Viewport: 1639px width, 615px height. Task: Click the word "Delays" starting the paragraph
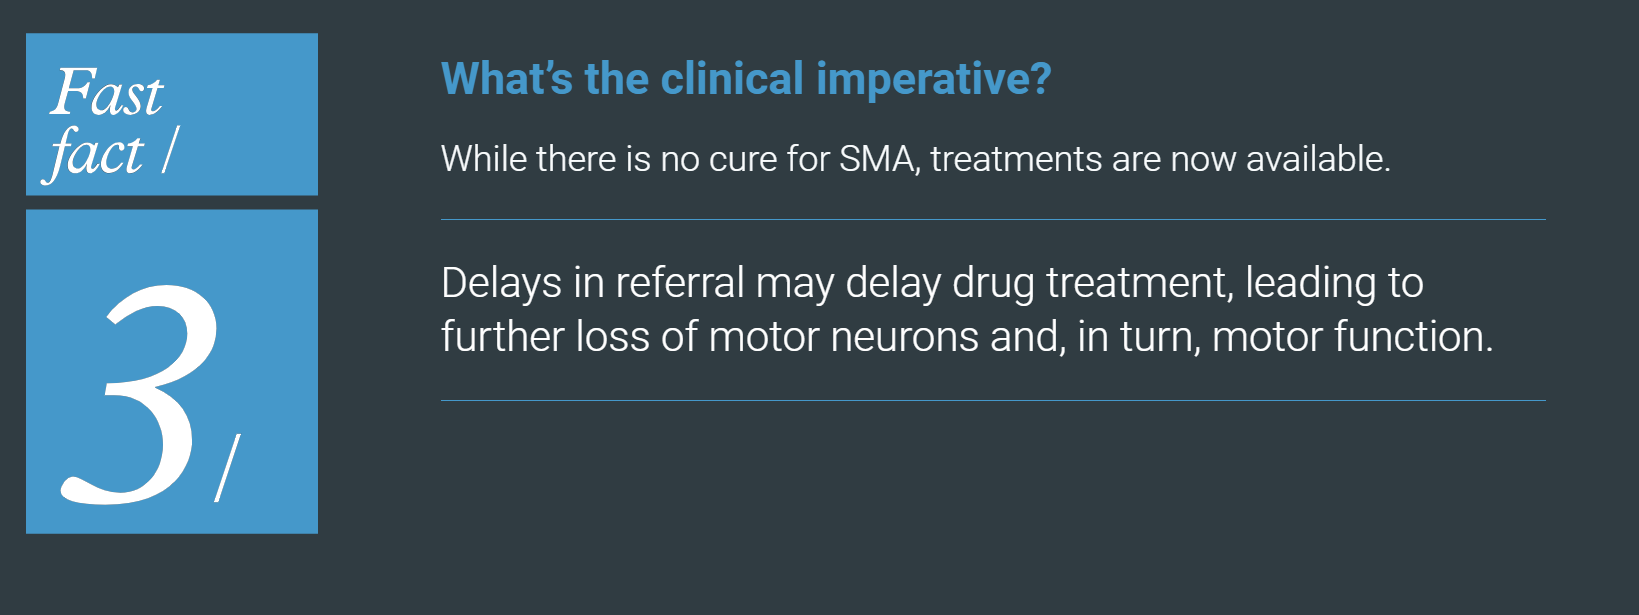pos(501,283)
